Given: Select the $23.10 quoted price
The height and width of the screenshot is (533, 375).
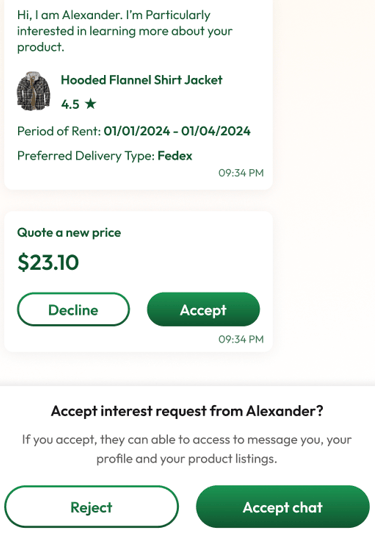Looking at the screenshot, I should coord(48,262).
